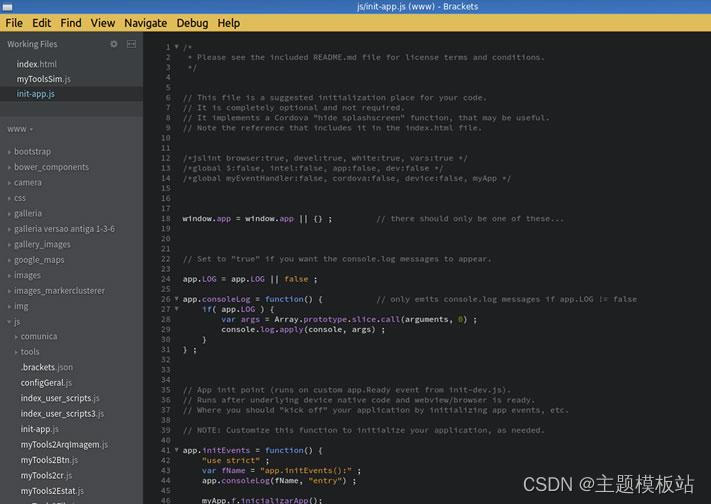Expand the bower_components folder
The width and height of the screenshot is (711, 504).
coord(51,167)
